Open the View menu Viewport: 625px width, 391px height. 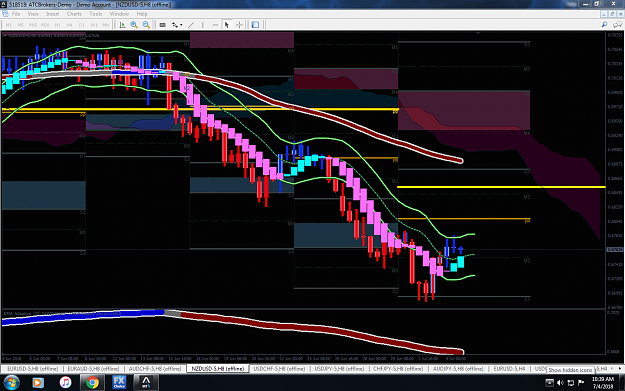(33, 14)
